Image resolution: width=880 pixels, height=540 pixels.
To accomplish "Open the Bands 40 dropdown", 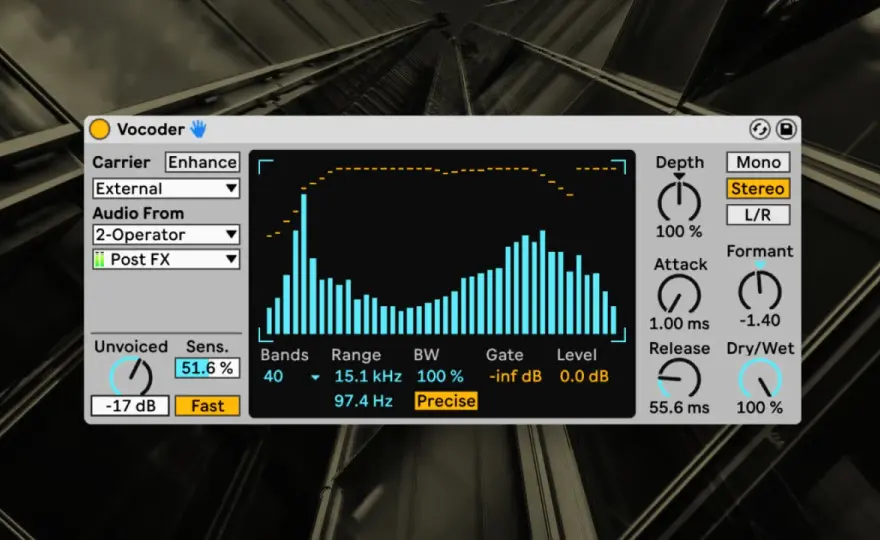I will coord(291,377).
